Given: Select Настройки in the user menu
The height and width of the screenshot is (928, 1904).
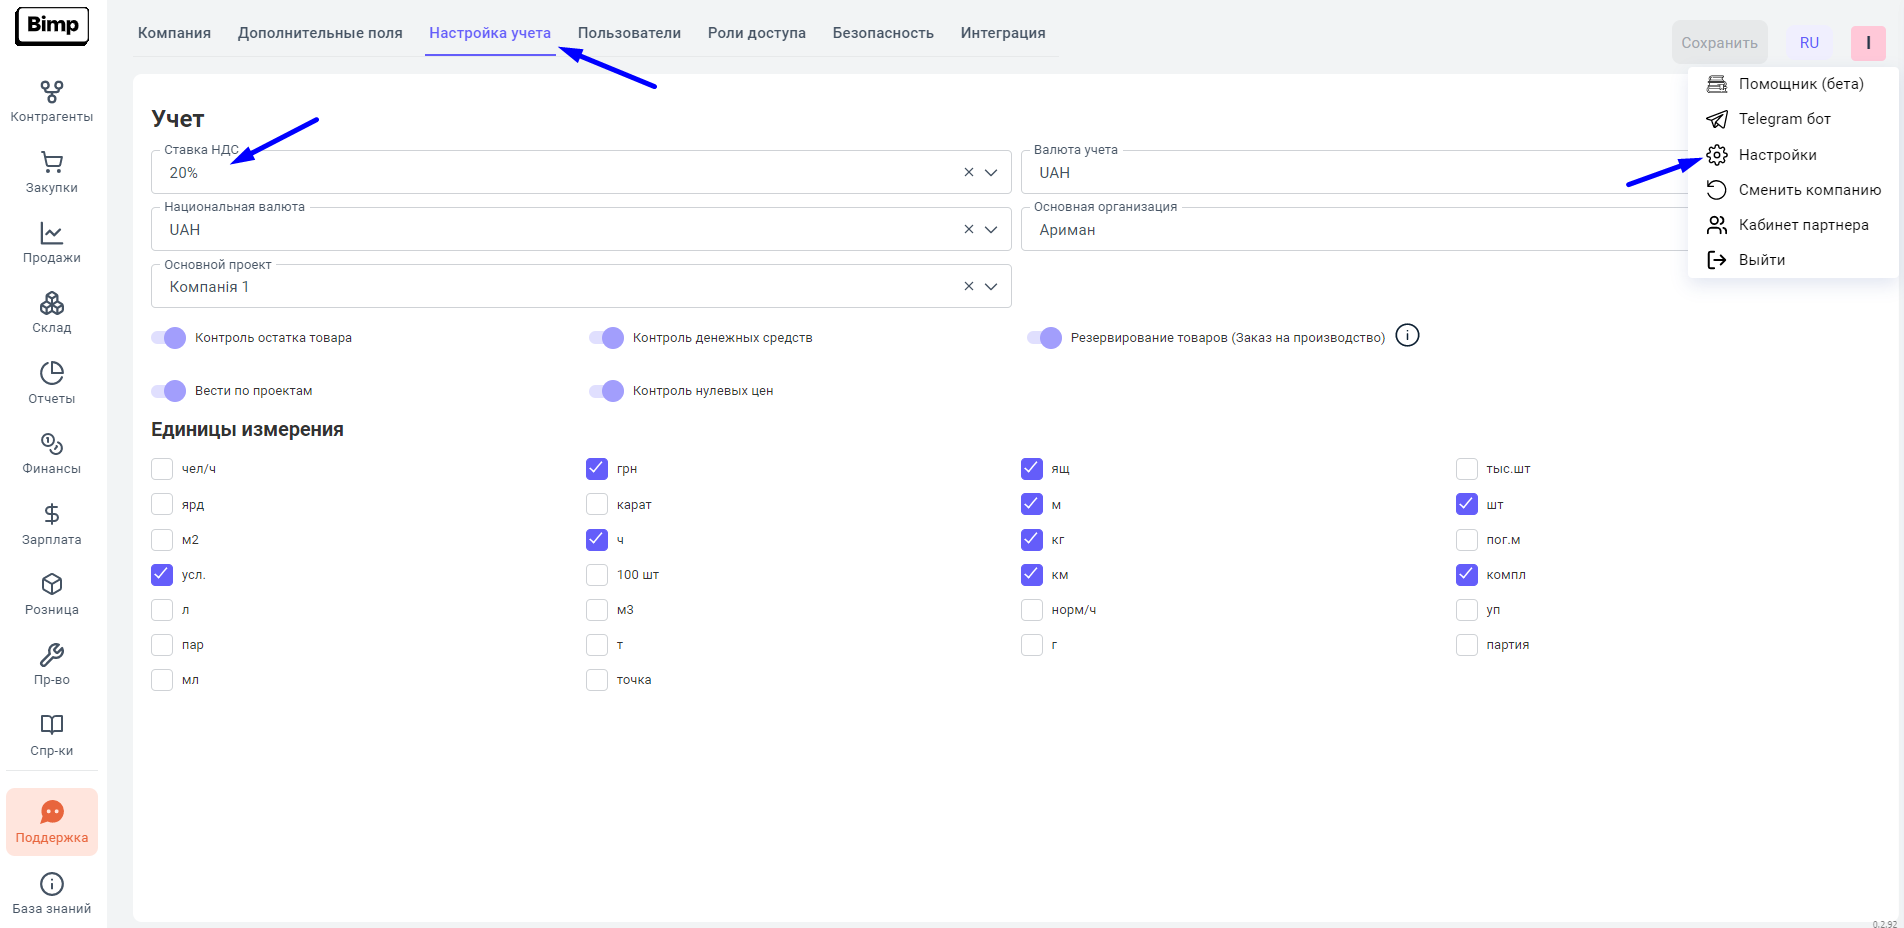Looking at the screenshot, I should [x=1777, y=155].
